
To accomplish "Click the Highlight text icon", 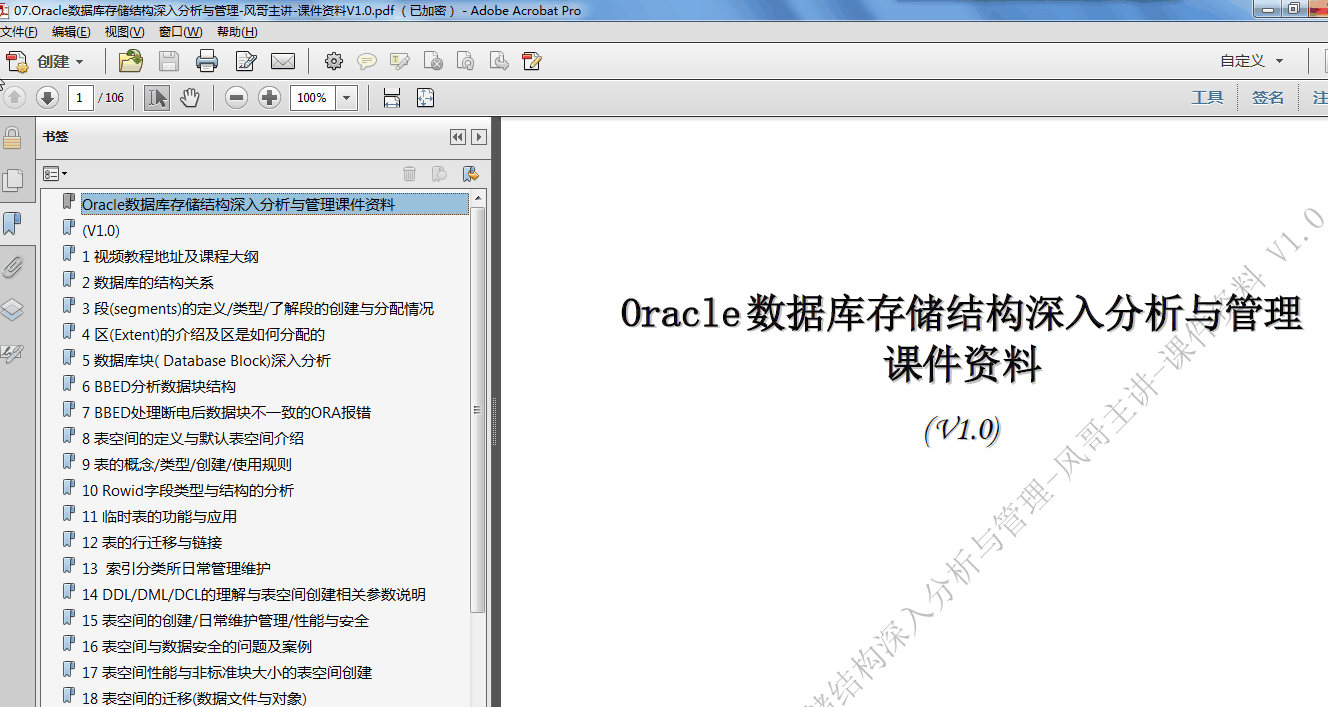I will point(400,61).
